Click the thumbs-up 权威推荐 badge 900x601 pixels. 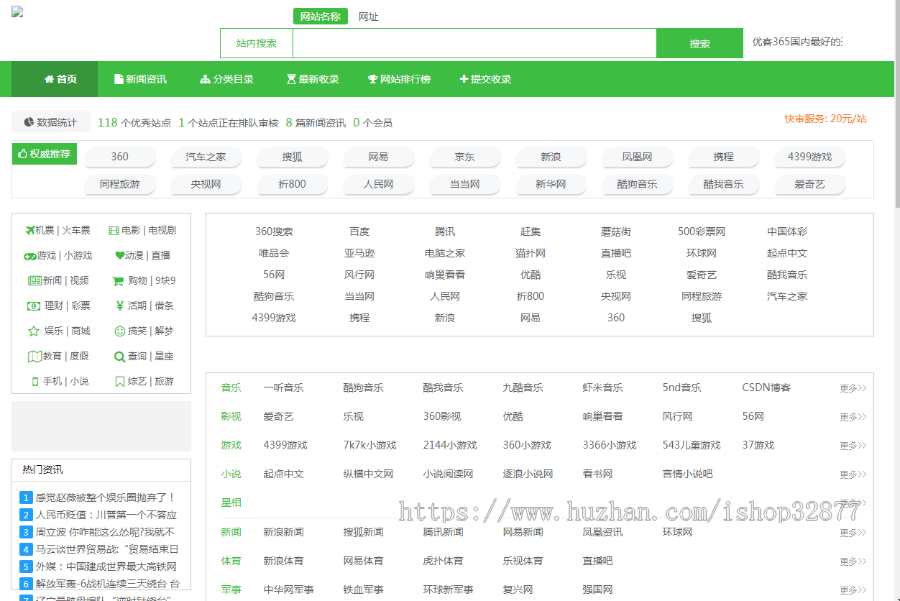click(x=44, y=154)
